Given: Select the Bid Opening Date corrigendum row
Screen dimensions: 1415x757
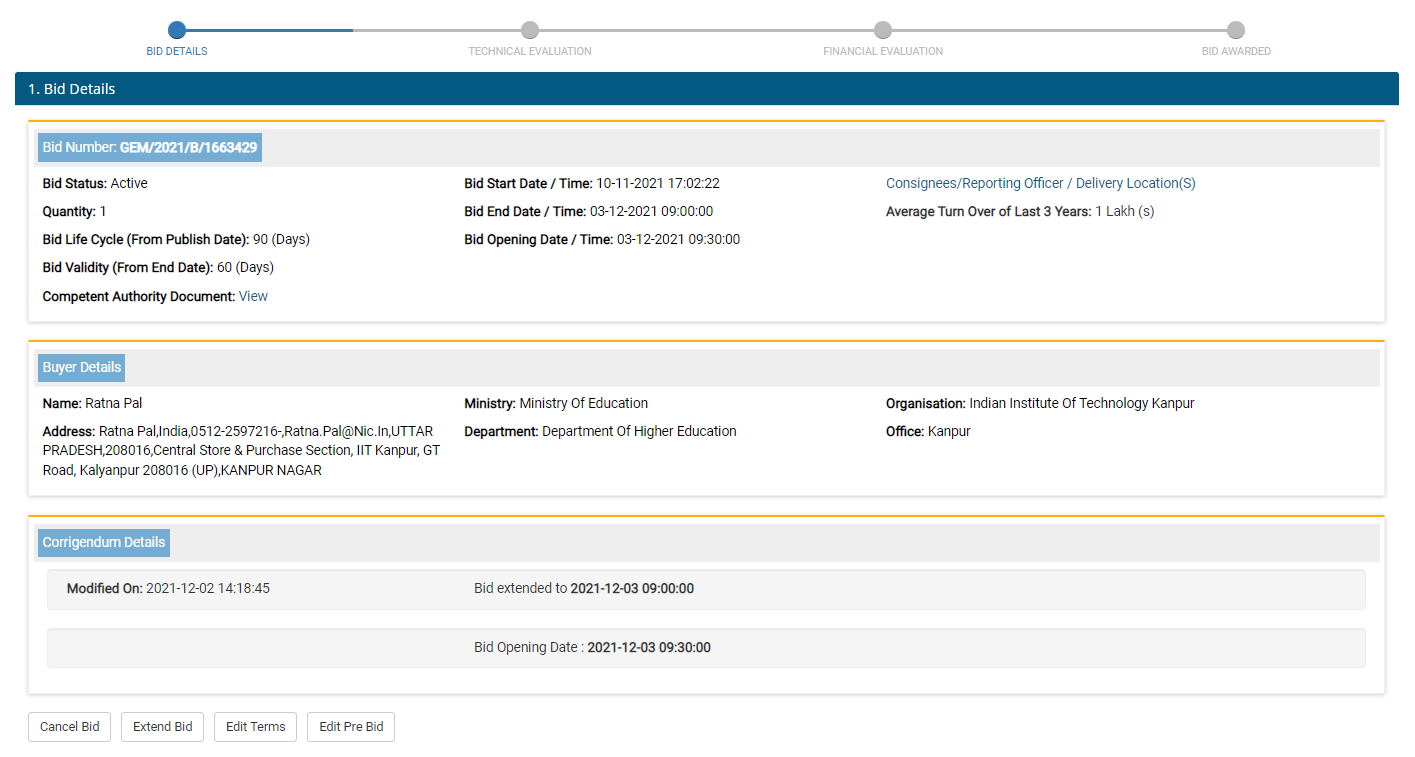Looking at the screenshot, I should pyautogui.click(x=705, y=648).
